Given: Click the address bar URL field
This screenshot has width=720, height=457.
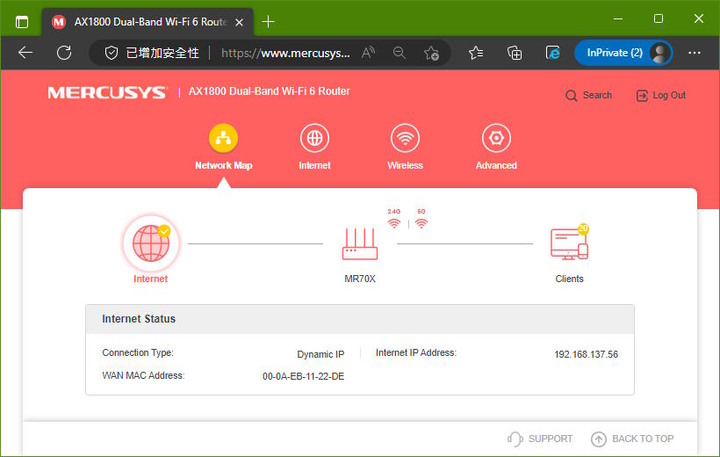Looking at the screenshot, I should 285,53.
